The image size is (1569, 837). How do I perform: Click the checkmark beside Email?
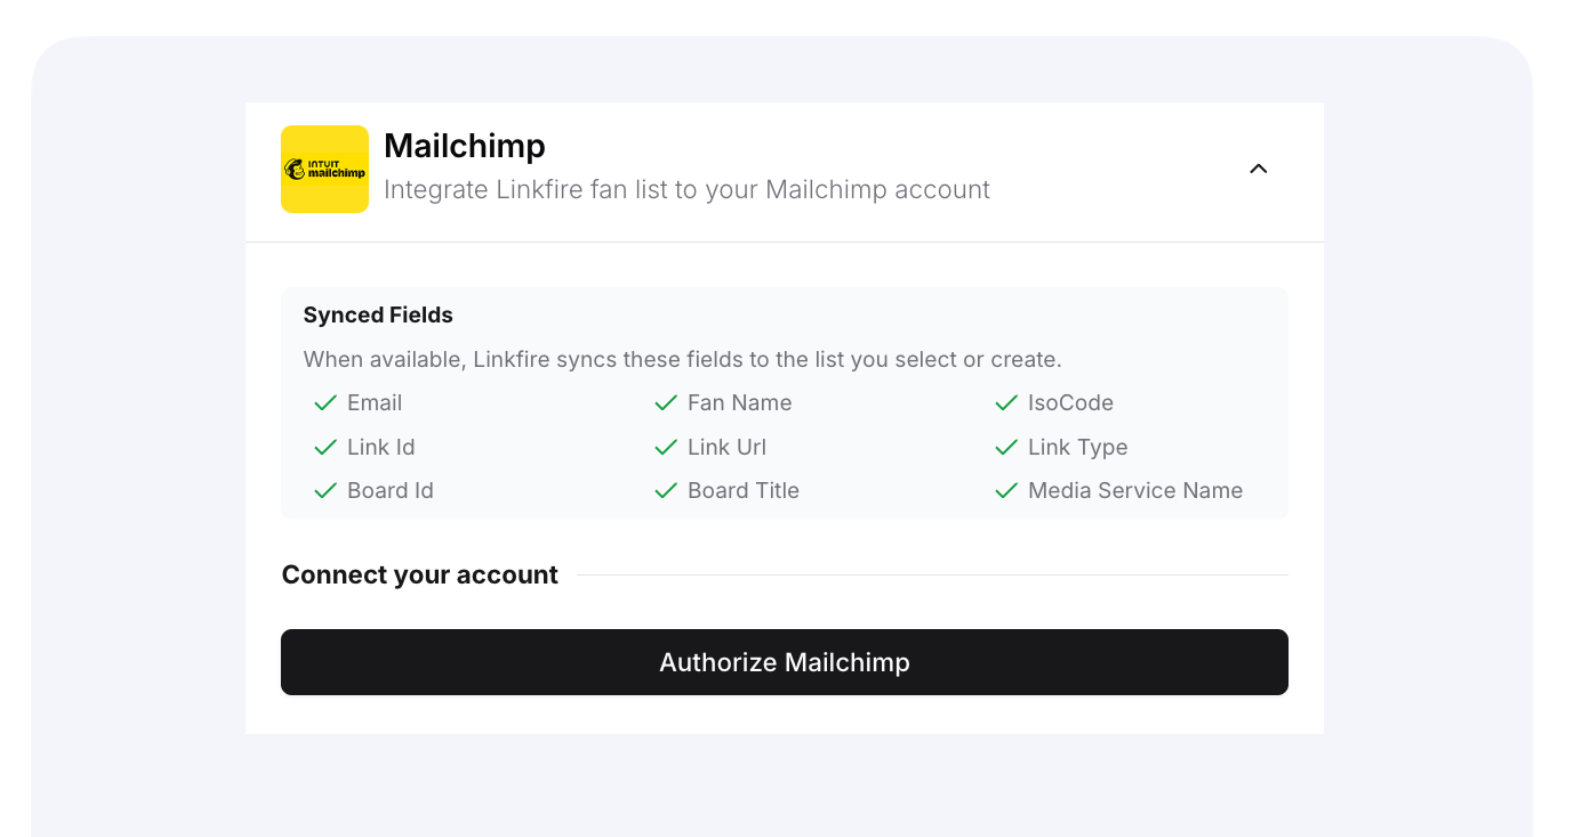[325, 403]
